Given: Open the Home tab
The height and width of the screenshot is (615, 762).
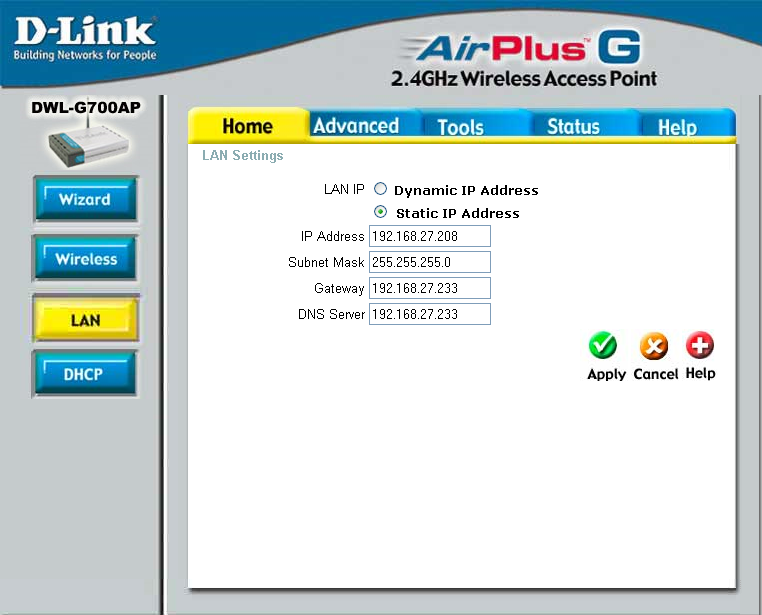Looking at the screenshot, I should tap(248, 126).
